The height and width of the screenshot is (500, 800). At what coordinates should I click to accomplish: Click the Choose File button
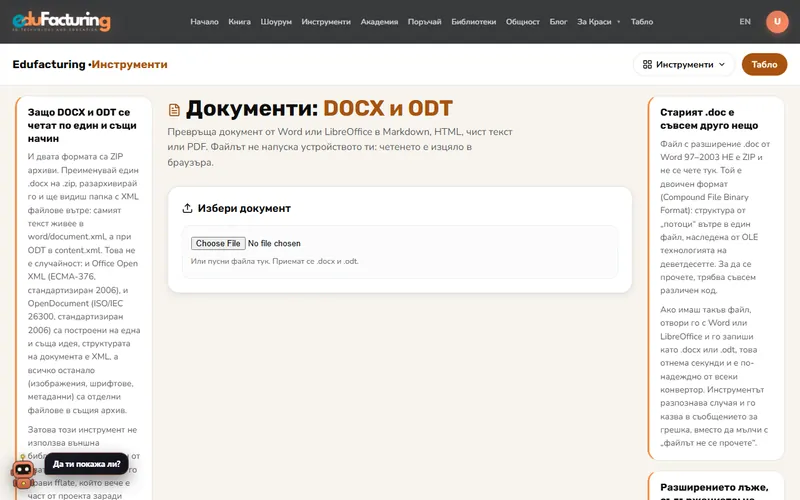click(218, 243)
